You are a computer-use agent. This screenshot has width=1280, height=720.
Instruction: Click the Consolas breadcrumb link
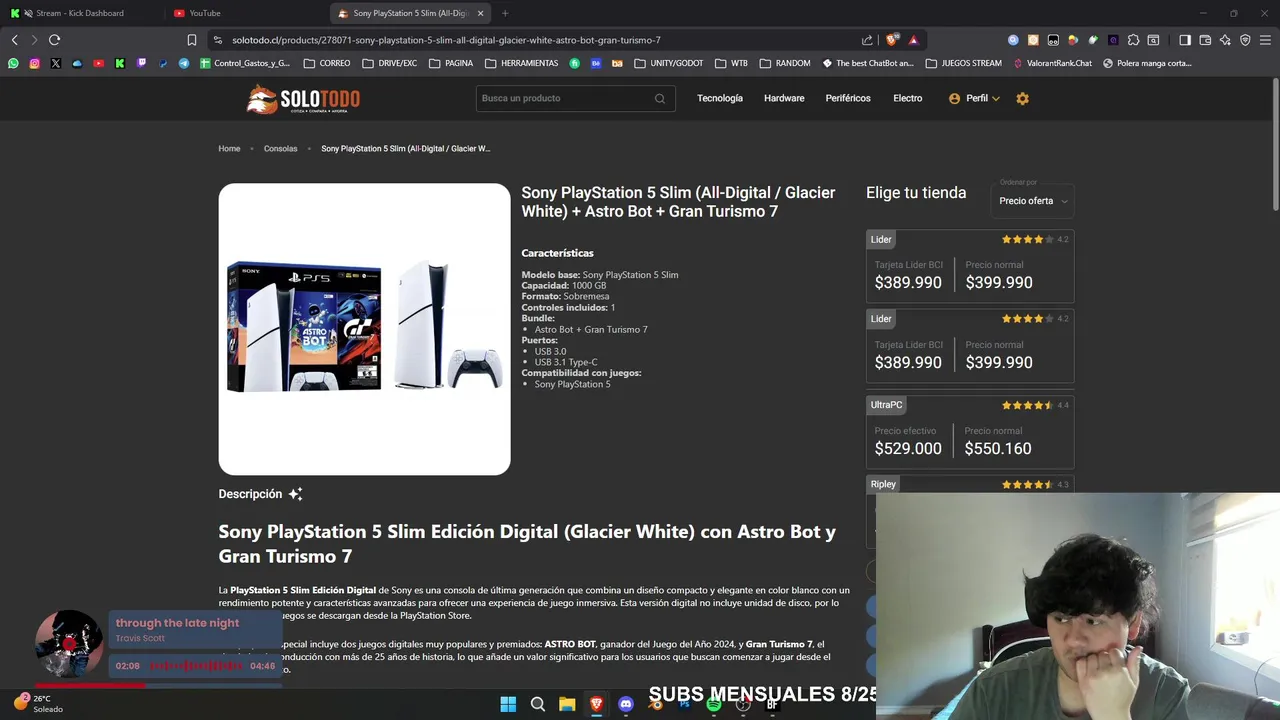click(280, 149)
